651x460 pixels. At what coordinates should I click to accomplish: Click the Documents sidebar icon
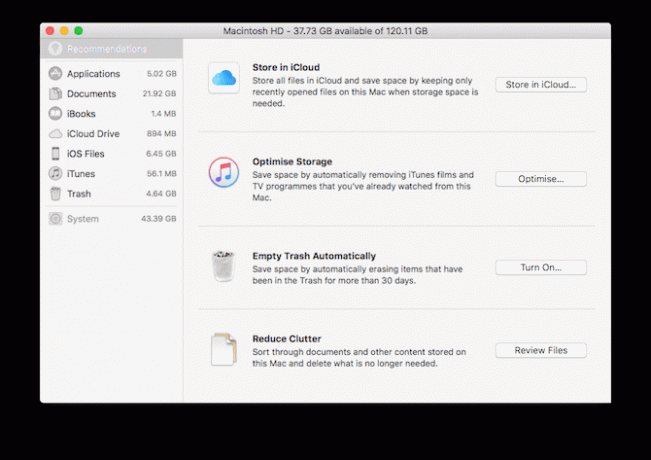55,93
